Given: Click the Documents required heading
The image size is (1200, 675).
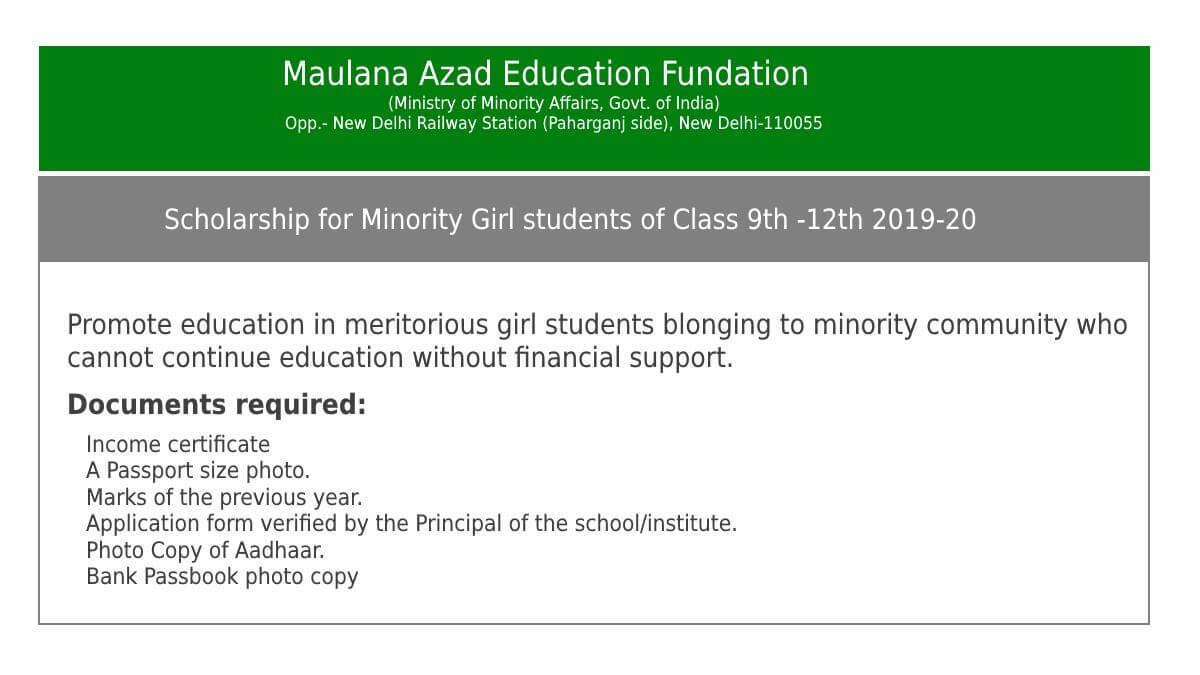Looking at the screenshot, I should click(216, 405).
